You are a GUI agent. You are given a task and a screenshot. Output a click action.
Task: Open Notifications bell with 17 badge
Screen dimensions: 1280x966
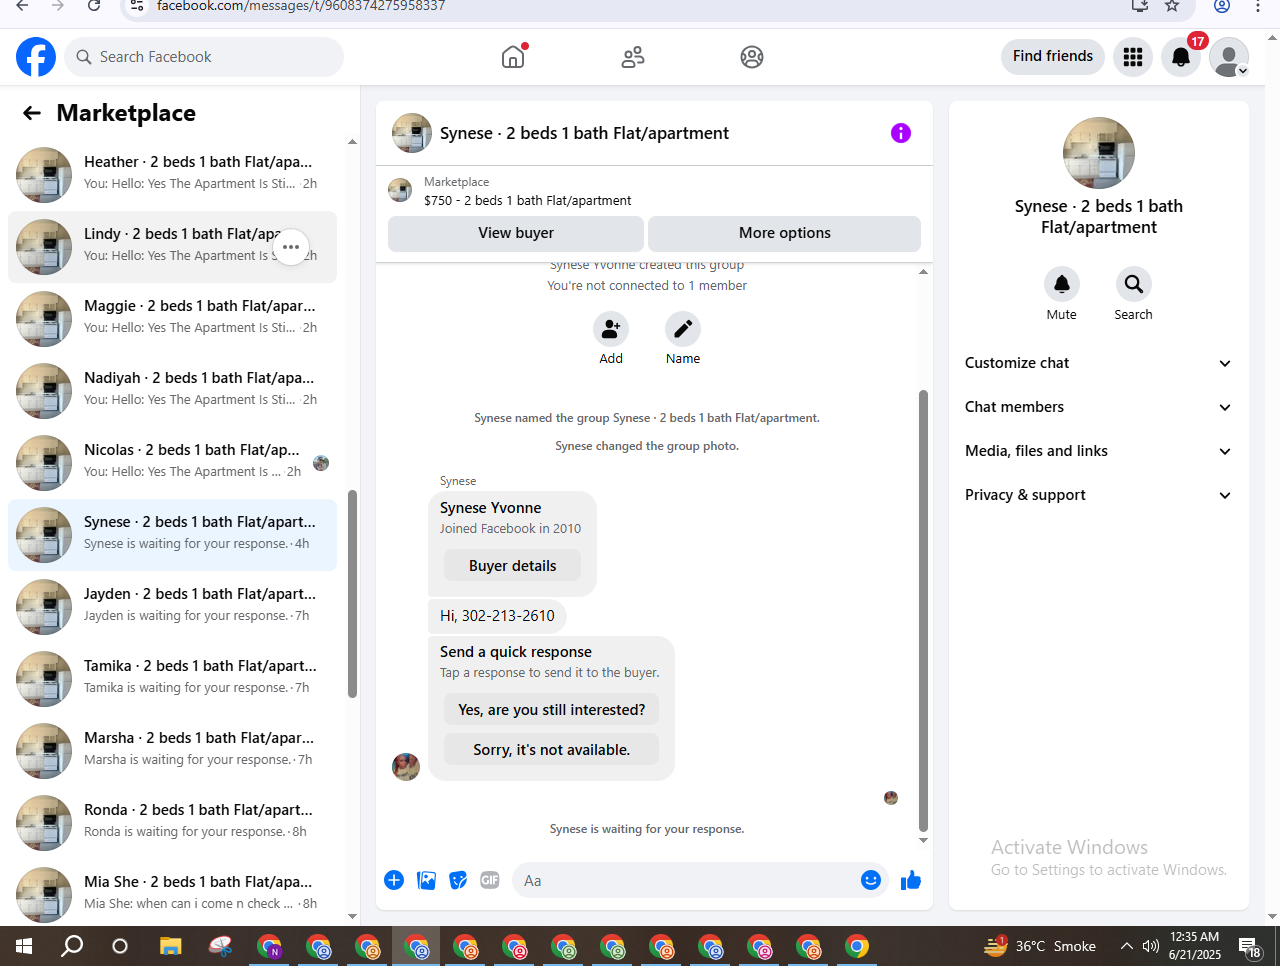[x=1181, y=57]
